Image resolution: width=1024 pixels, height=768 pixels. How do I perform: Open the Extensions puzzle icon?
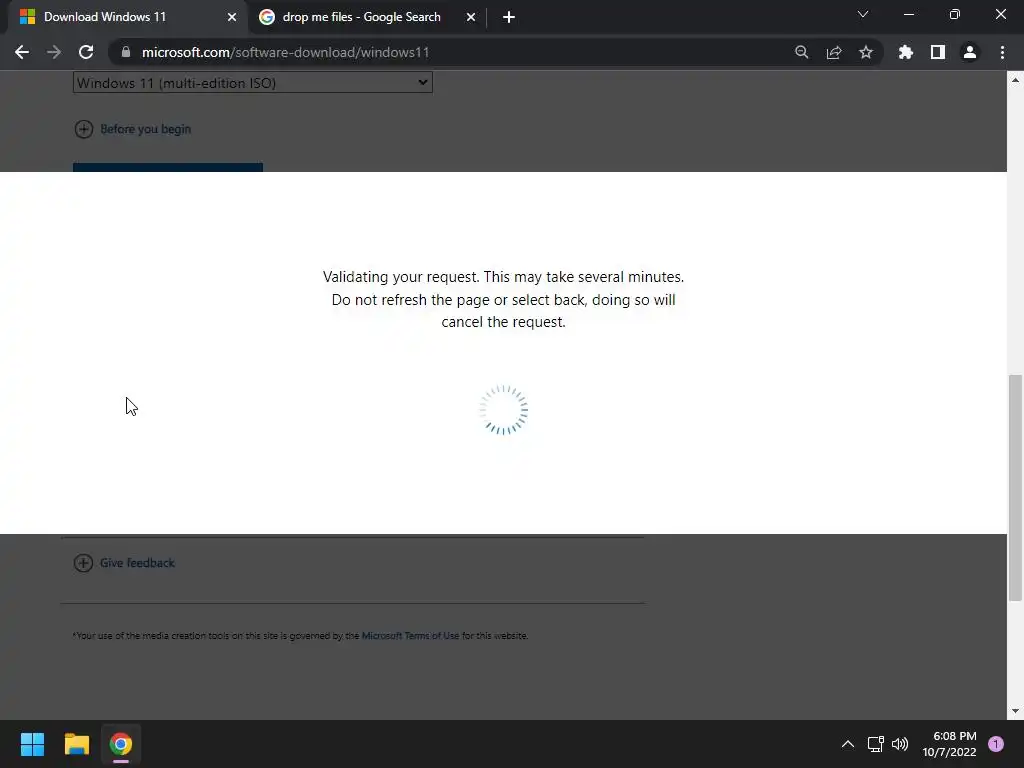coord(906,52)
